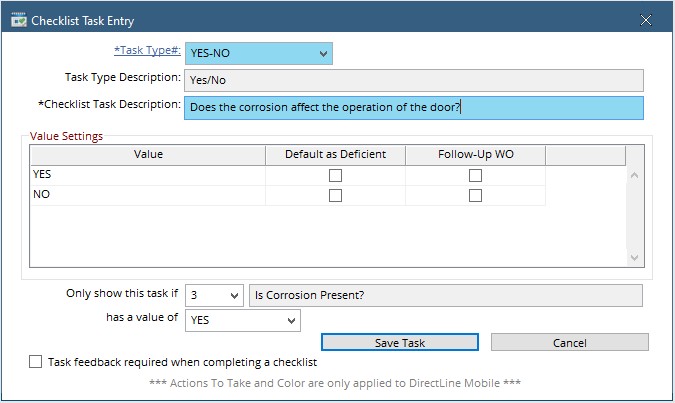The height and width of the screenshot is (403, 675).
Task: Click the Default as Deficient column header
Action: tap(335, 154)
